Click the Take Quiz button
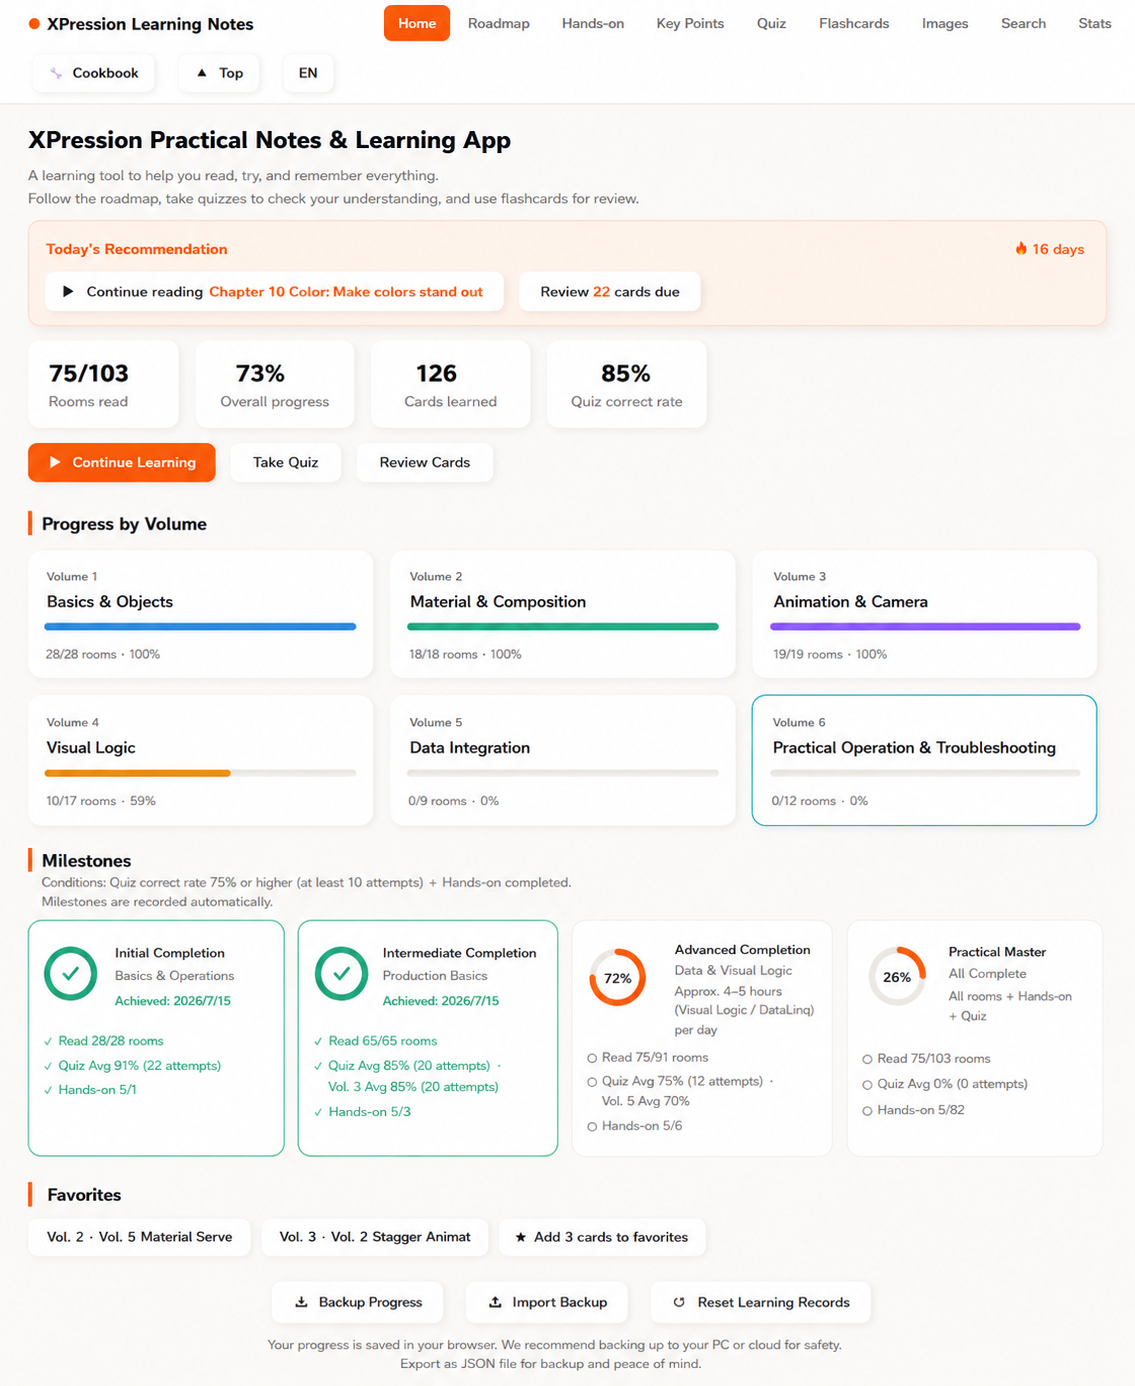 [x=286, y=462]
